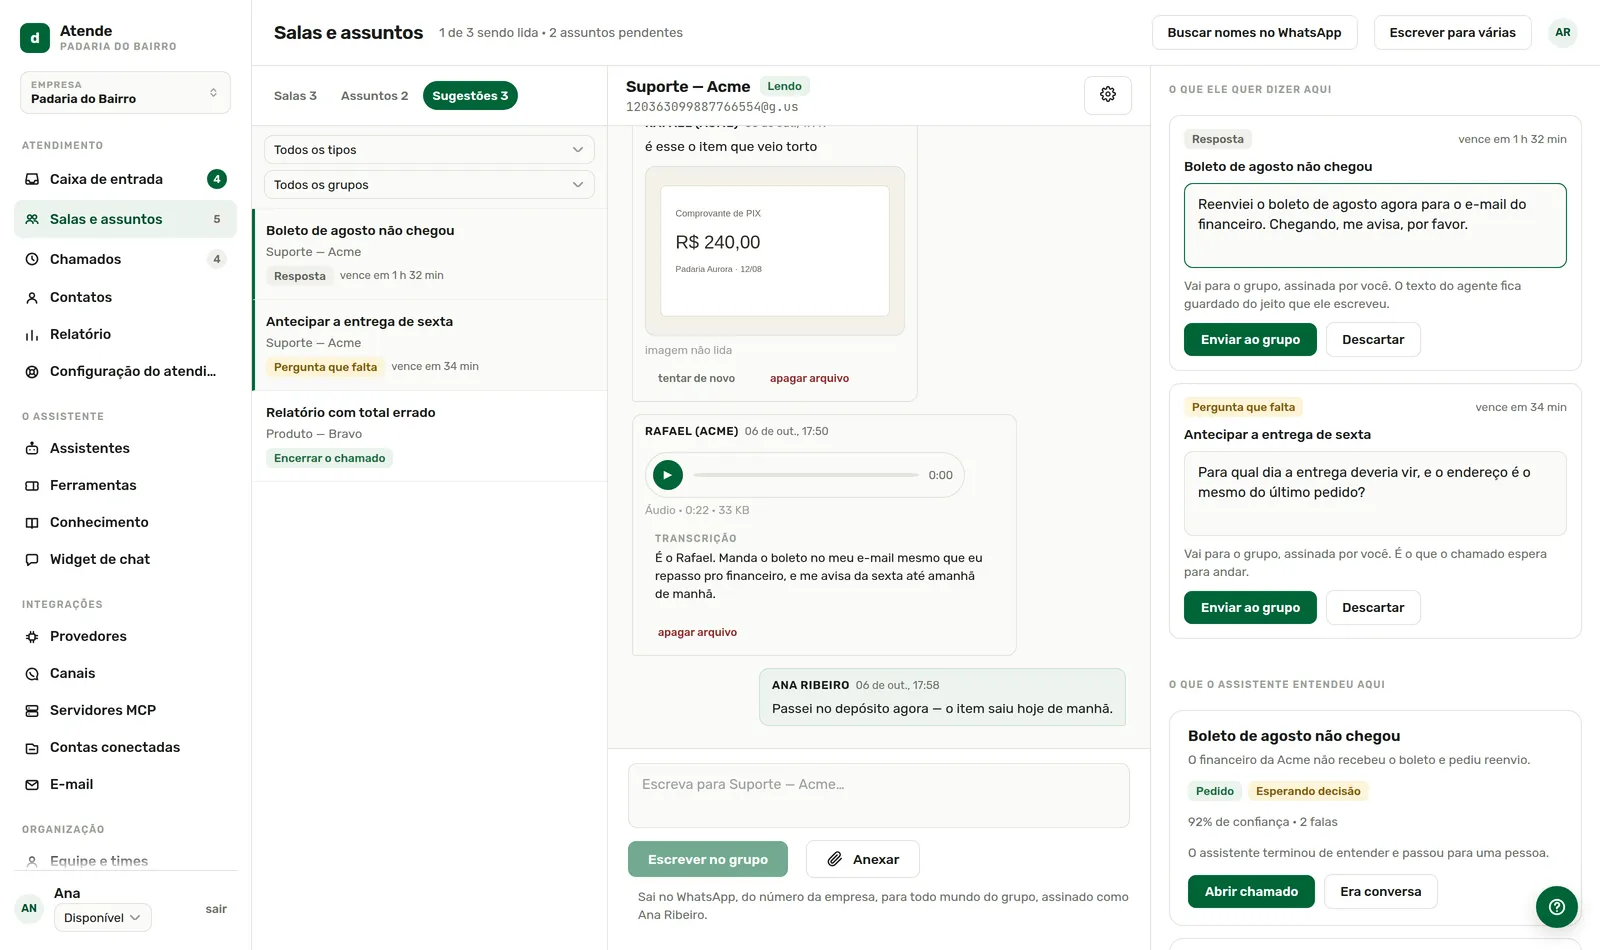
Task: Open the Disponível status dropdown
Action: pyautogui.click(x=103, y=918)
